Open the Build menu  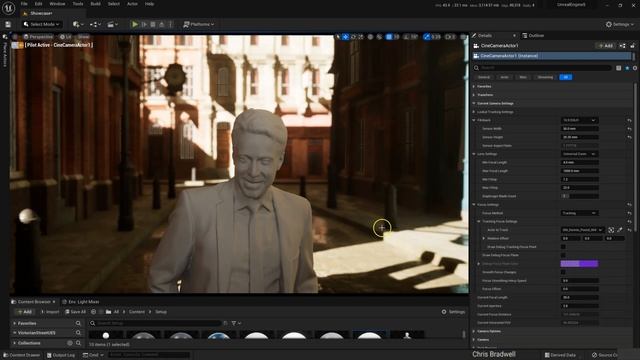96,4
